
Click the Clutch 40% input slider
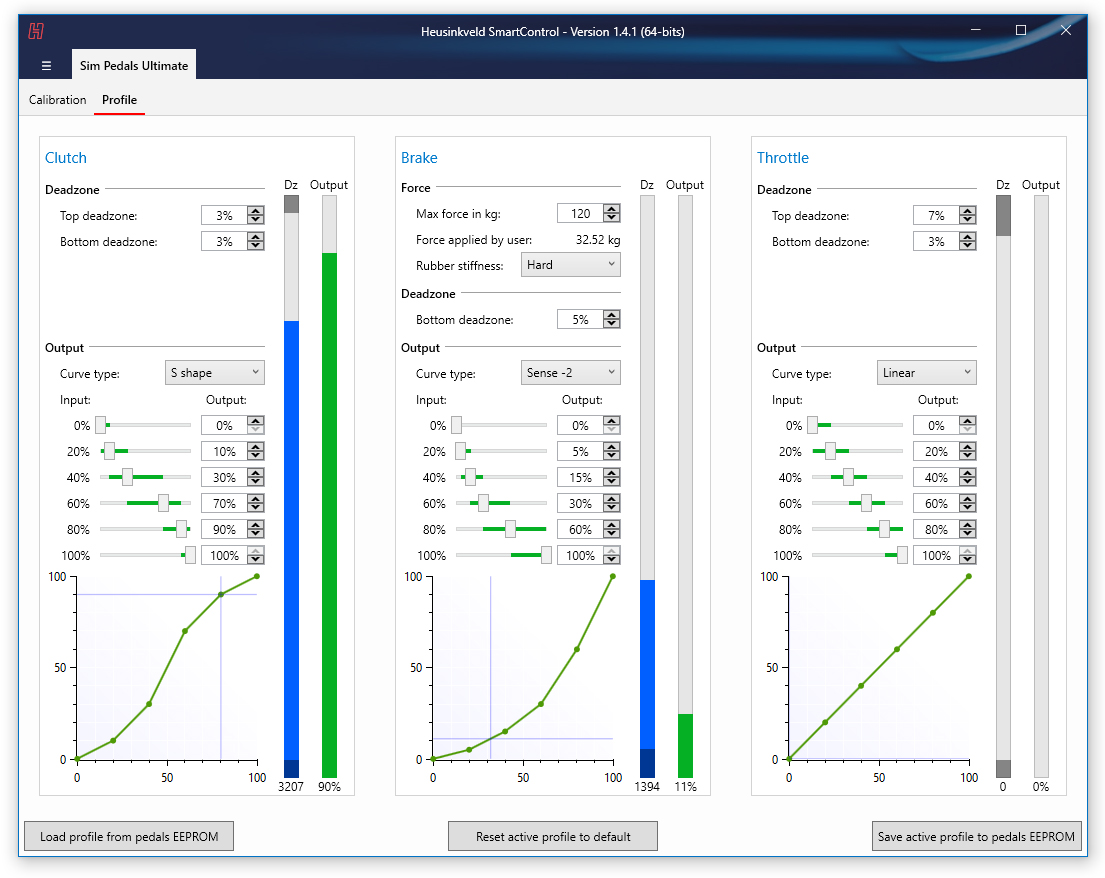click(x=145, y=477)
